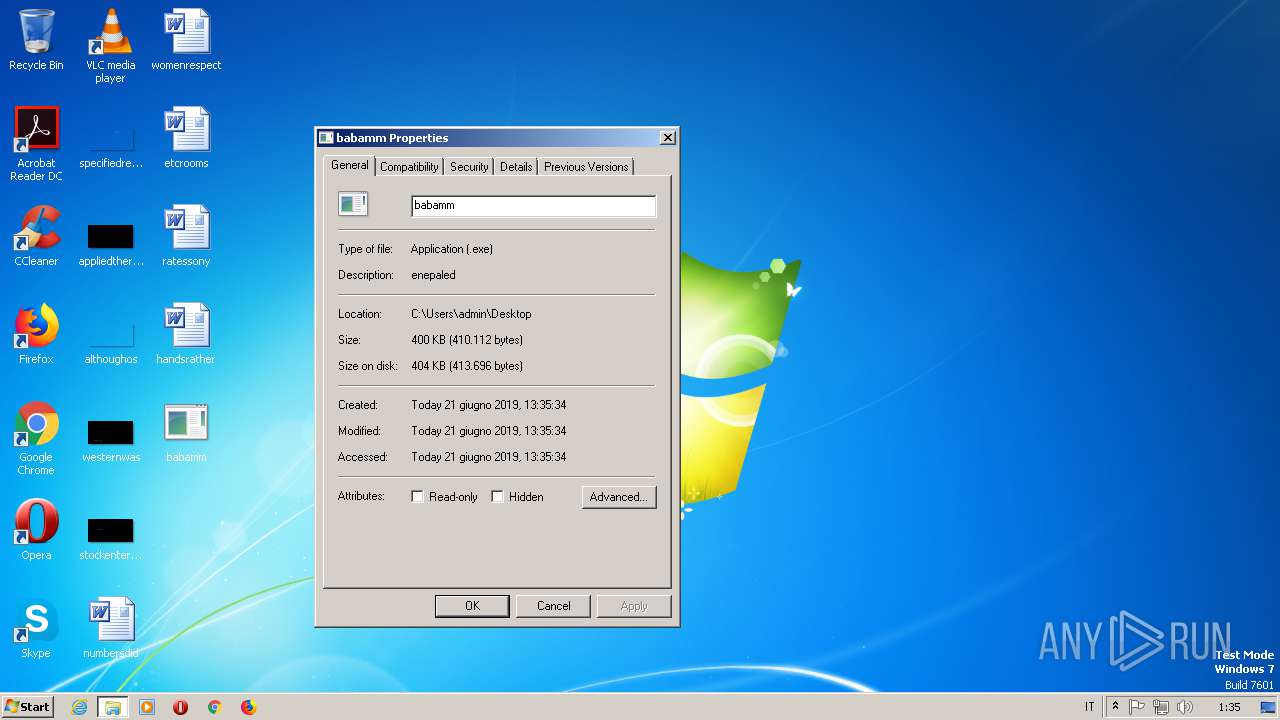
Task: Select the etcrooms Word document
Action: pos(186,137)
